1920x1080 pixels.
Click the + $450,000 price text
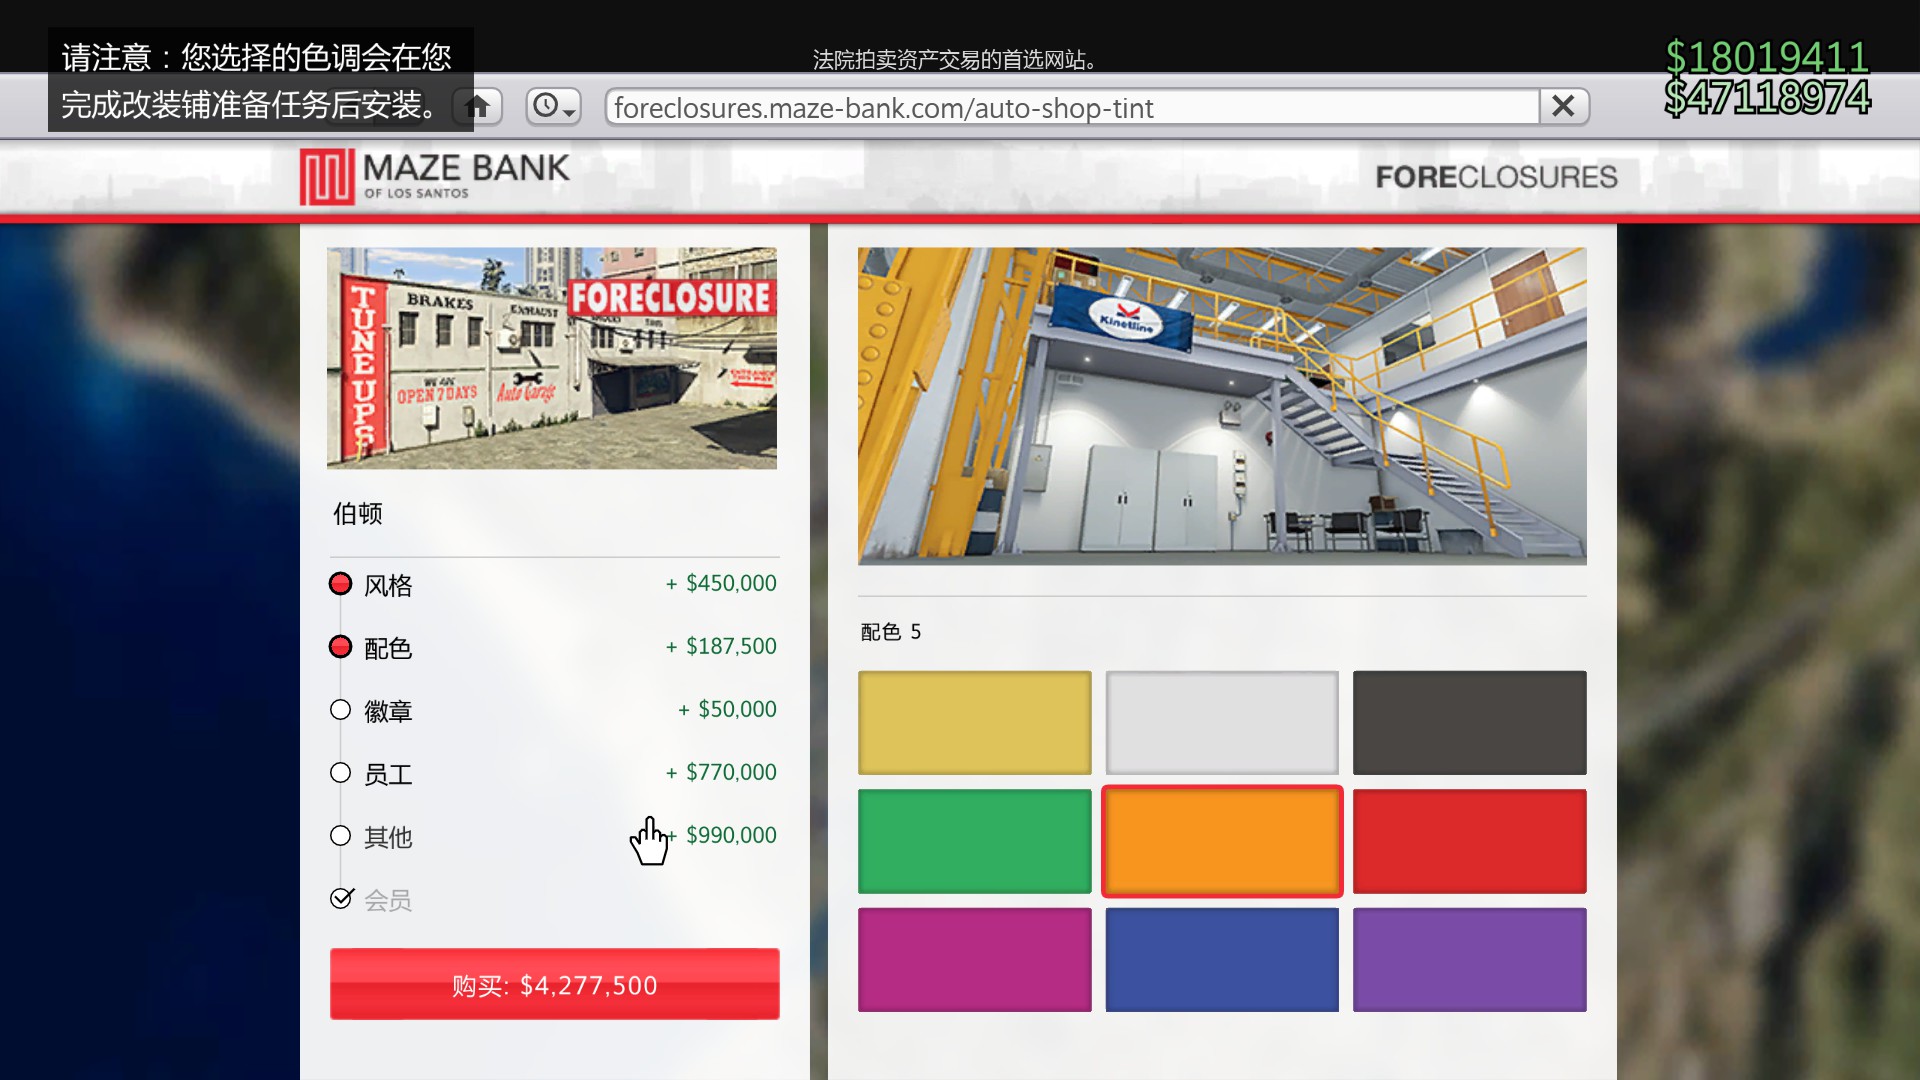[721, 583]
